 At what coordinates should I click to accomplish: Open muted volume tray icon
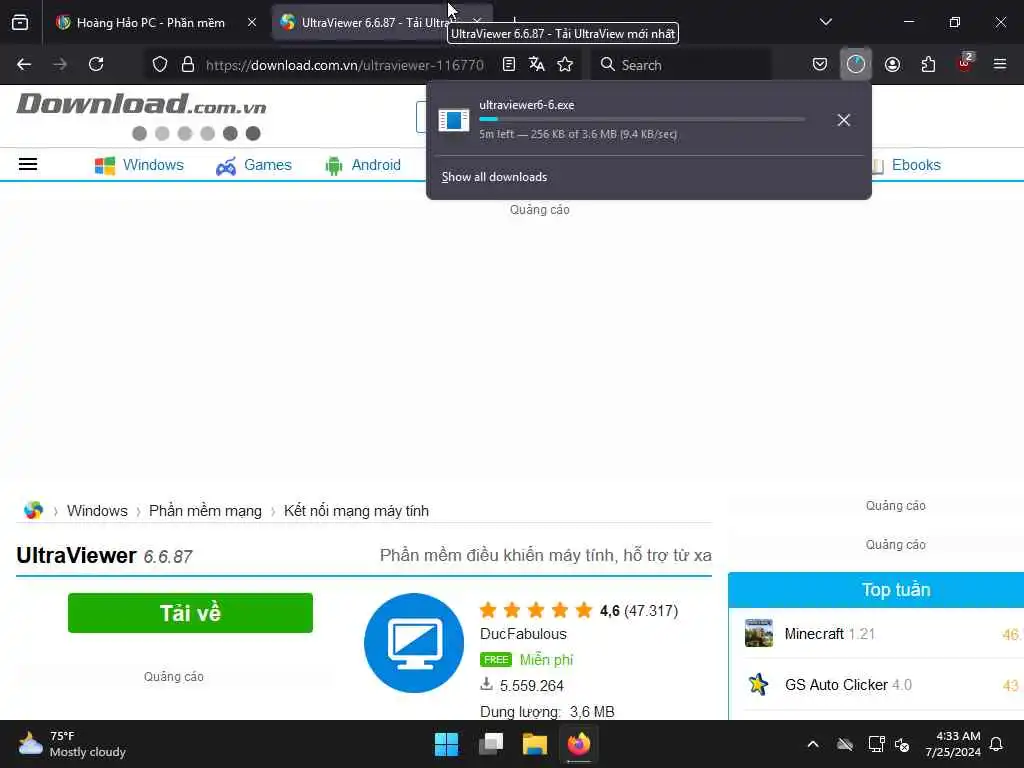click(902, 744)
